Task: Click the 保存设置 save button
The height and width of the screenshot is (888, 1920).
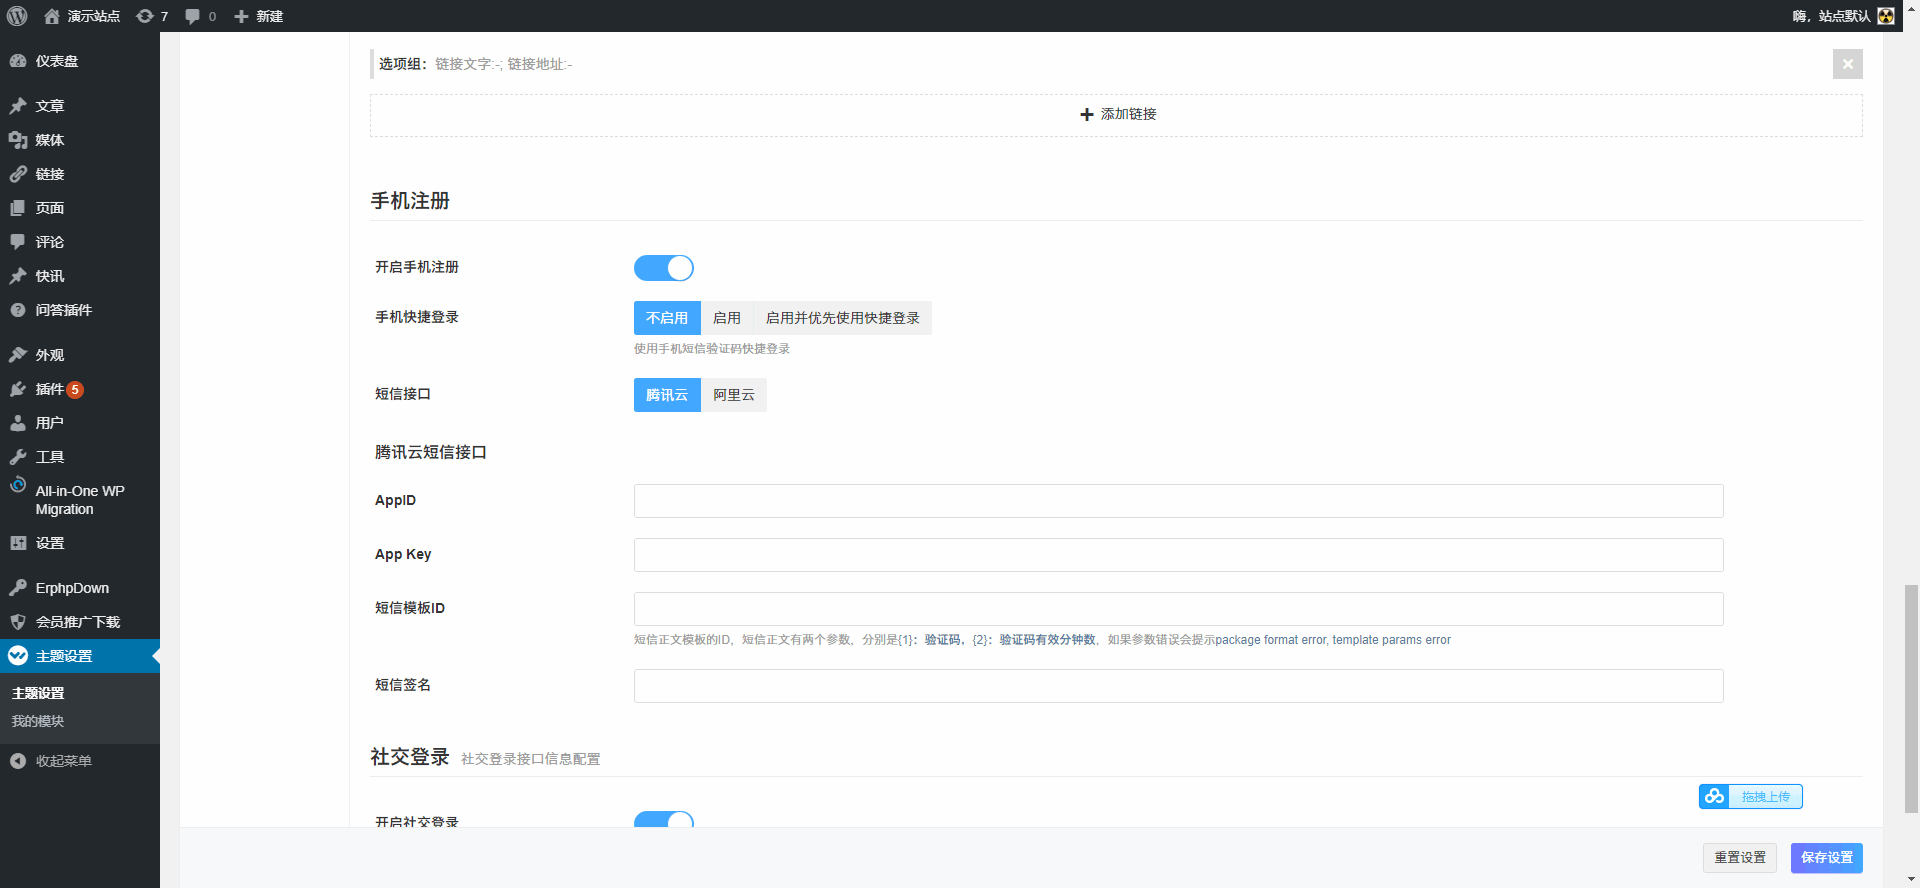Action: [1826, 857]
